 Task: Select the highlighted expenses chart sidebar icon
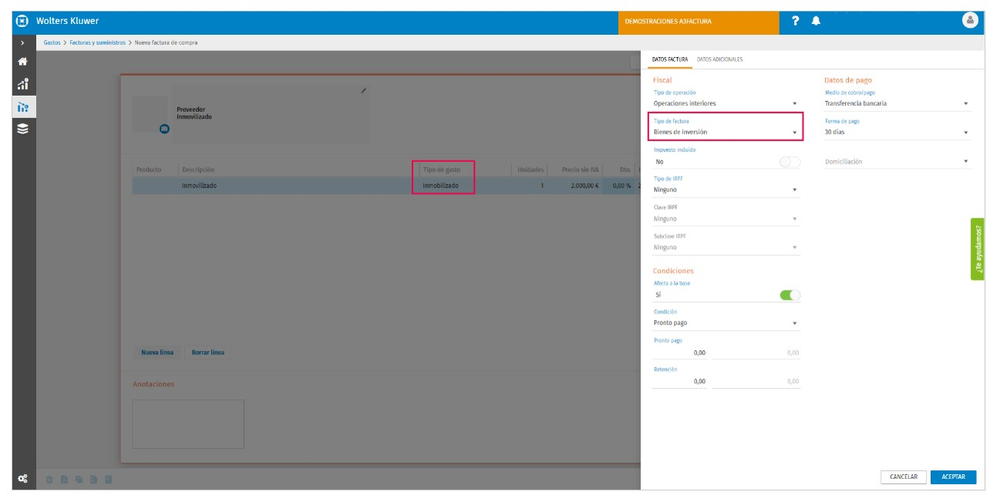[23, 107]
